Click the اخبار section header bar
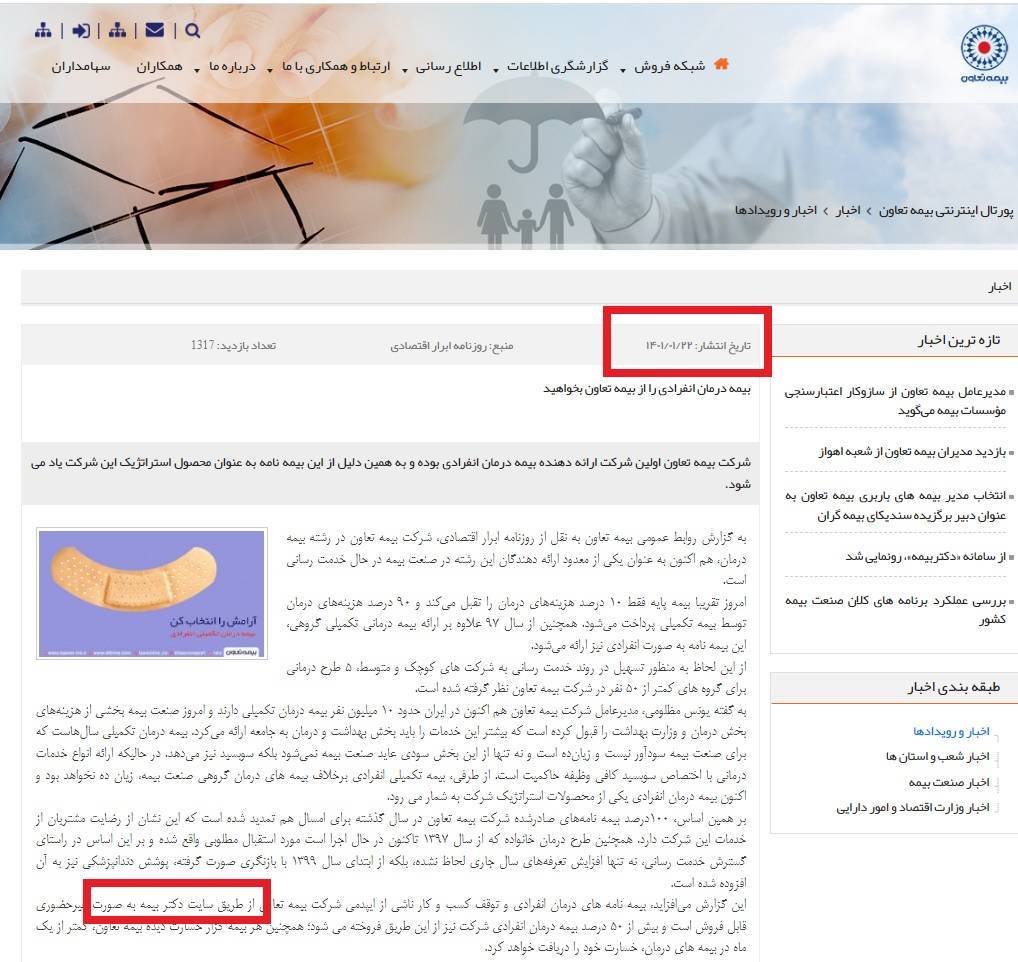Screen dimensions: 1018x962 (519, 286)
